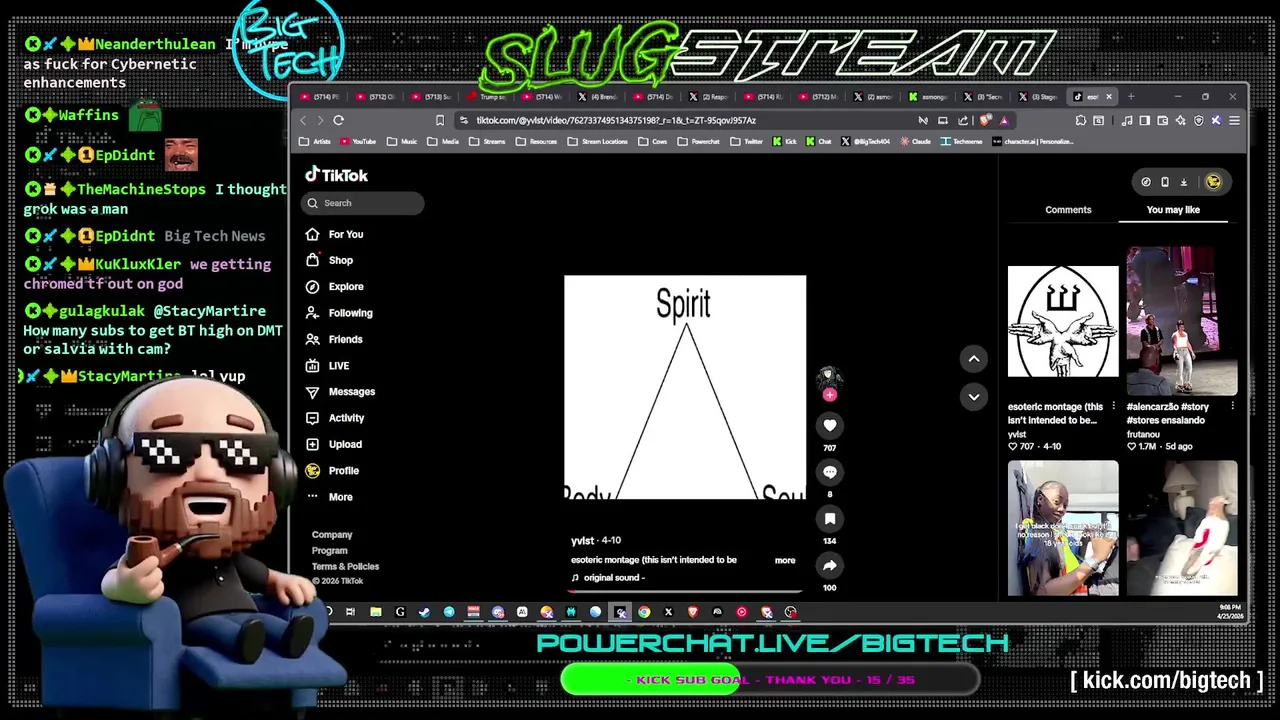Open the Company footer link
This screenshot has width=1280, height=720.
tap(332, 535)
